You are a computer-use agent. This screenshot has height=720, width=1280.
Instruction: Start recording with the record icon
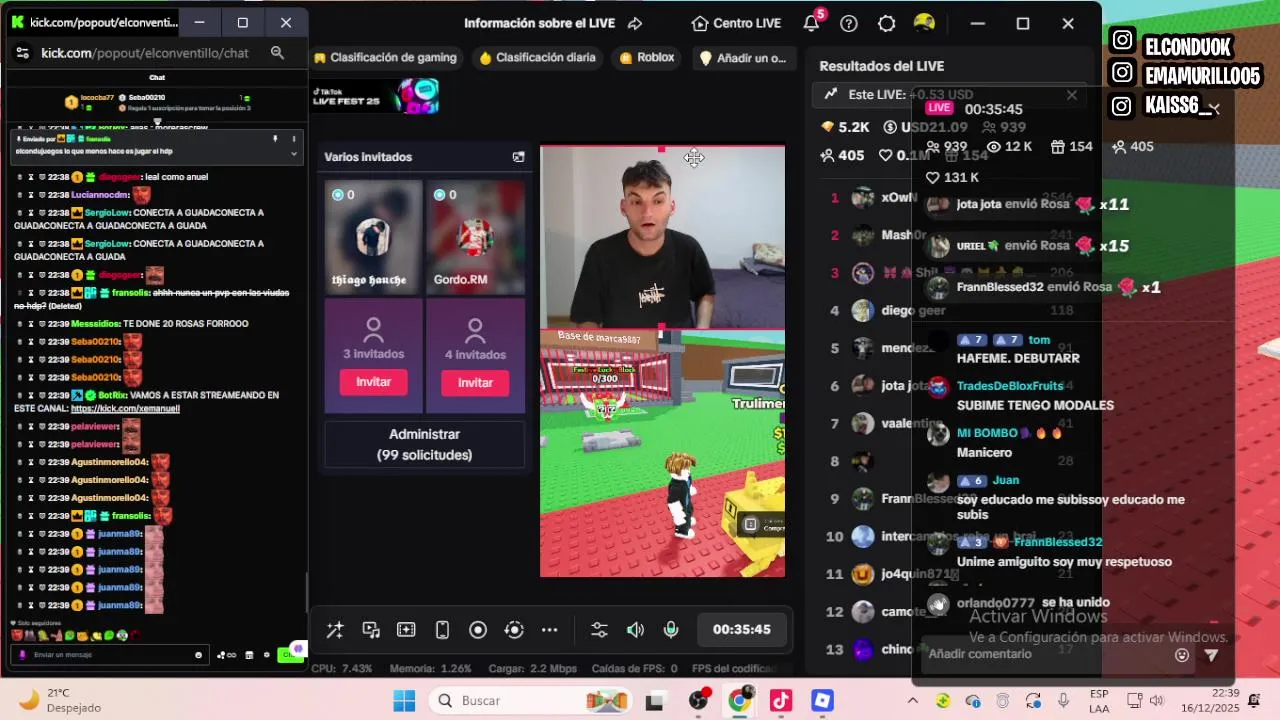478,630
